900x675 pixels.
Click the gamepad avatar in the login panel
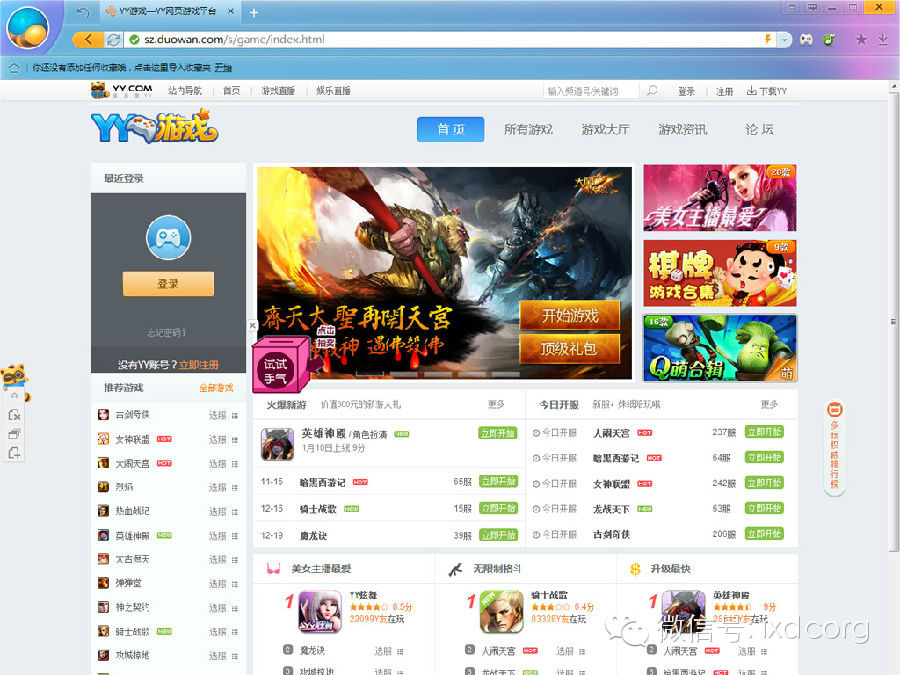point(168,237)
